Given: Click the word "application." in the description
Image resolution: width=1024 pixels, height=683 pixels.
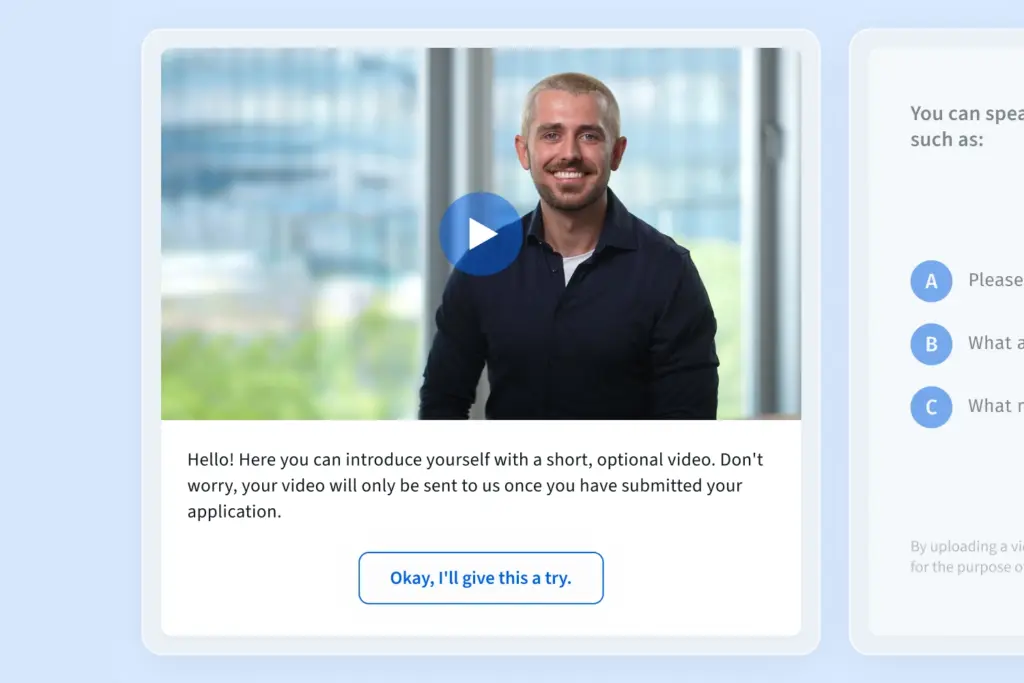Looking at the screenshot, I should click(234, 512).
